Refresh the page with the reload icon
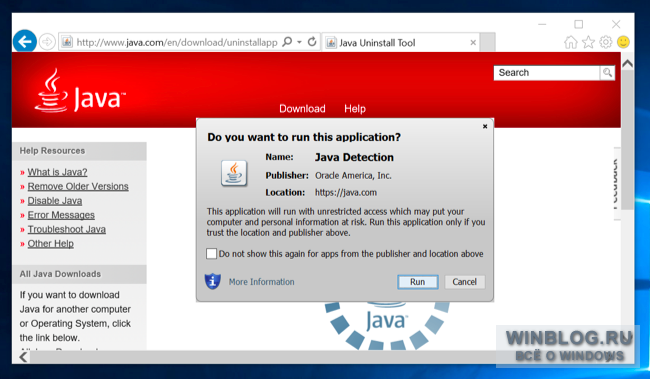The image size is (650, 379). (x=312, y=42)
